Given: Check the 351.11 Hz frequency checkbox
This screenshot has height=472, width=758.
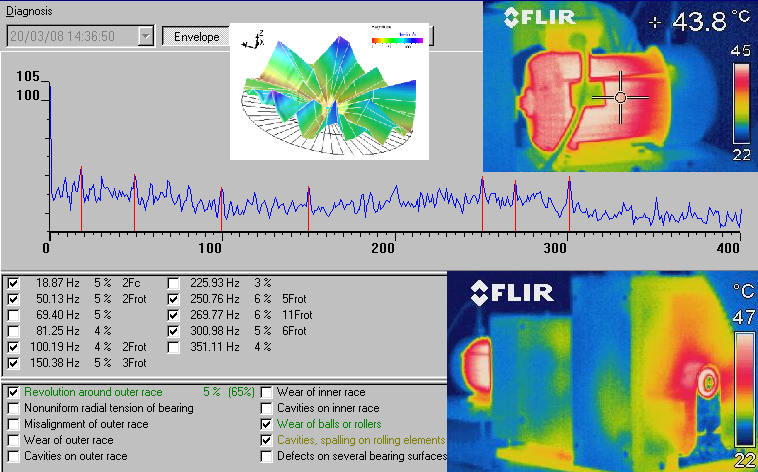Looking at the screenshot, I should (x=174, y=347).
